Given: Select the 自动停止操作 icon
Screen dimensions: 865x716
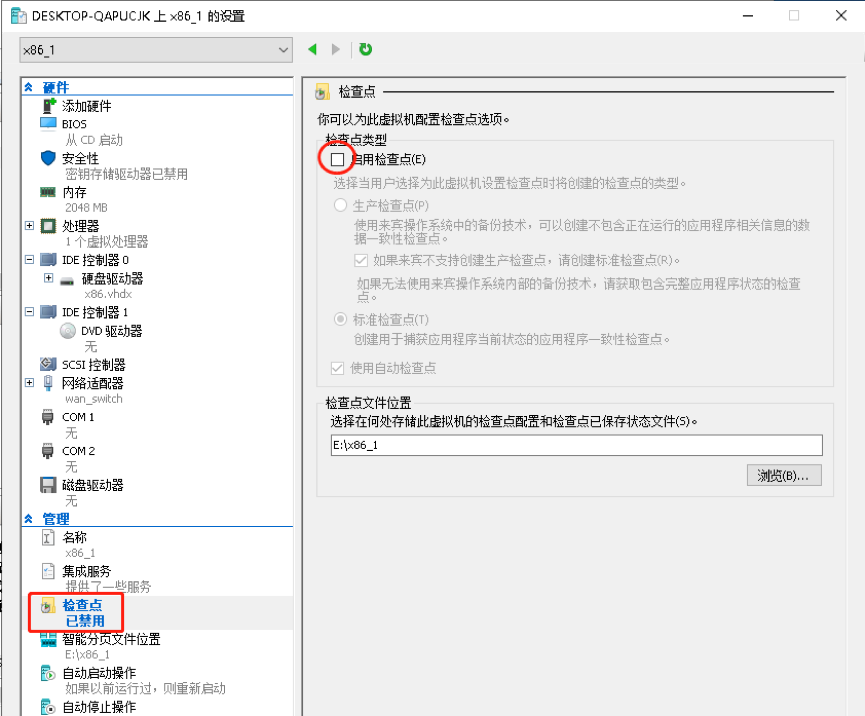Looking at the screenshot, I should (49, 707).
